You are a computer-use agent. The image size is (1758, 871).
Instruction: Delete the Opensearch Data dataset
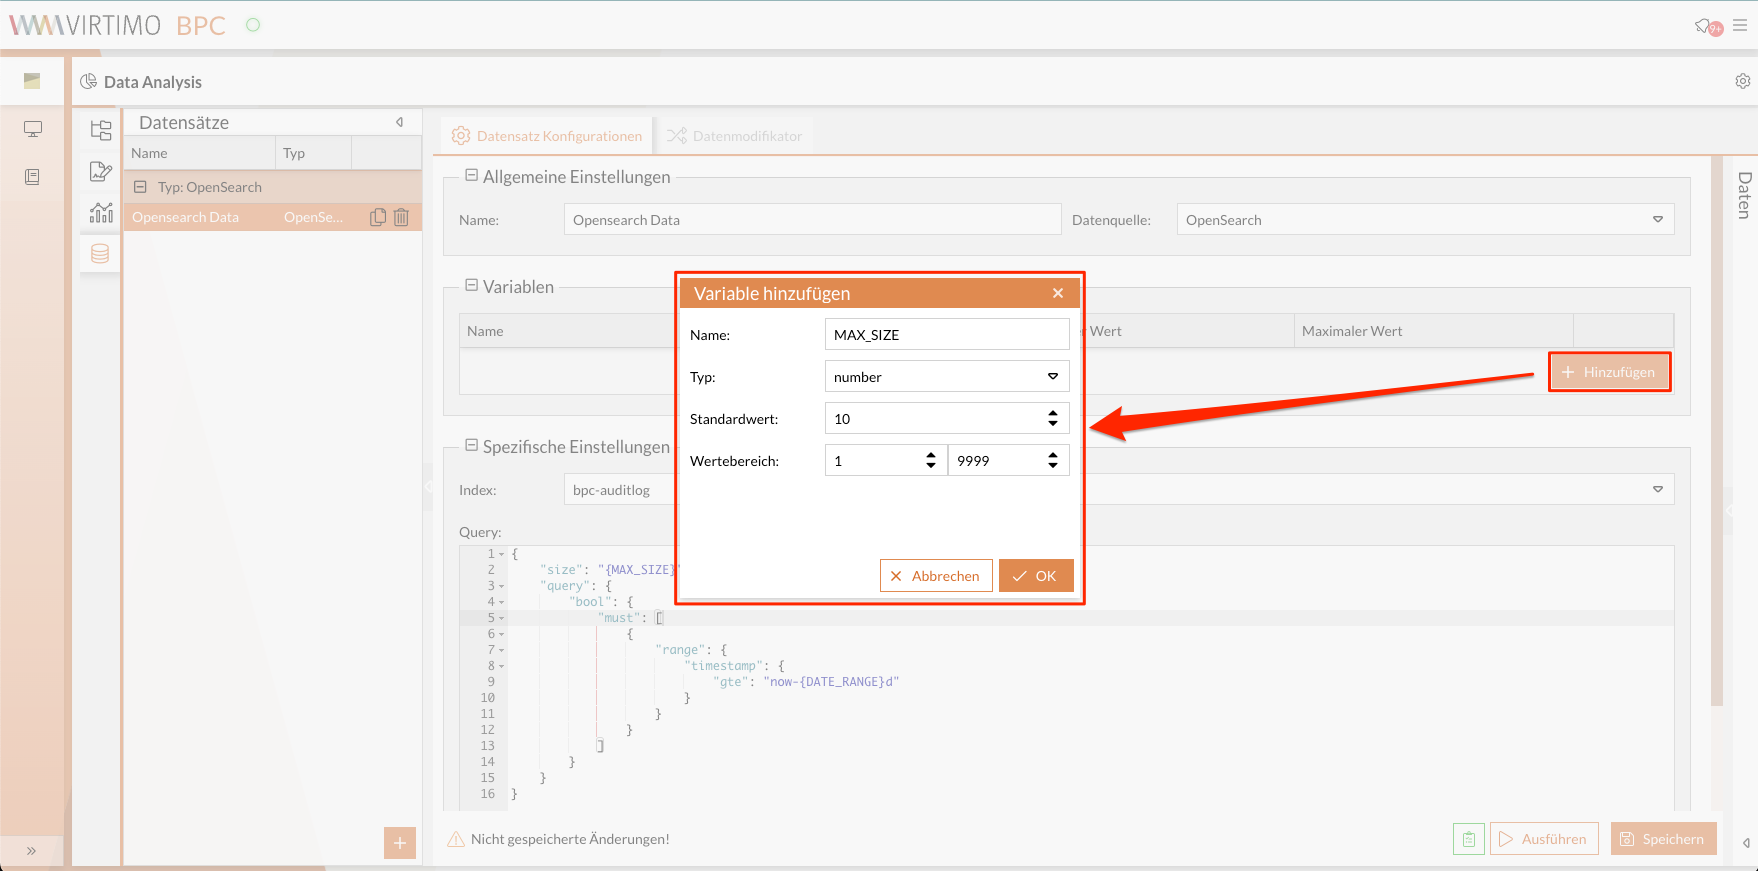pyautogui.click(x=401, y=217)
